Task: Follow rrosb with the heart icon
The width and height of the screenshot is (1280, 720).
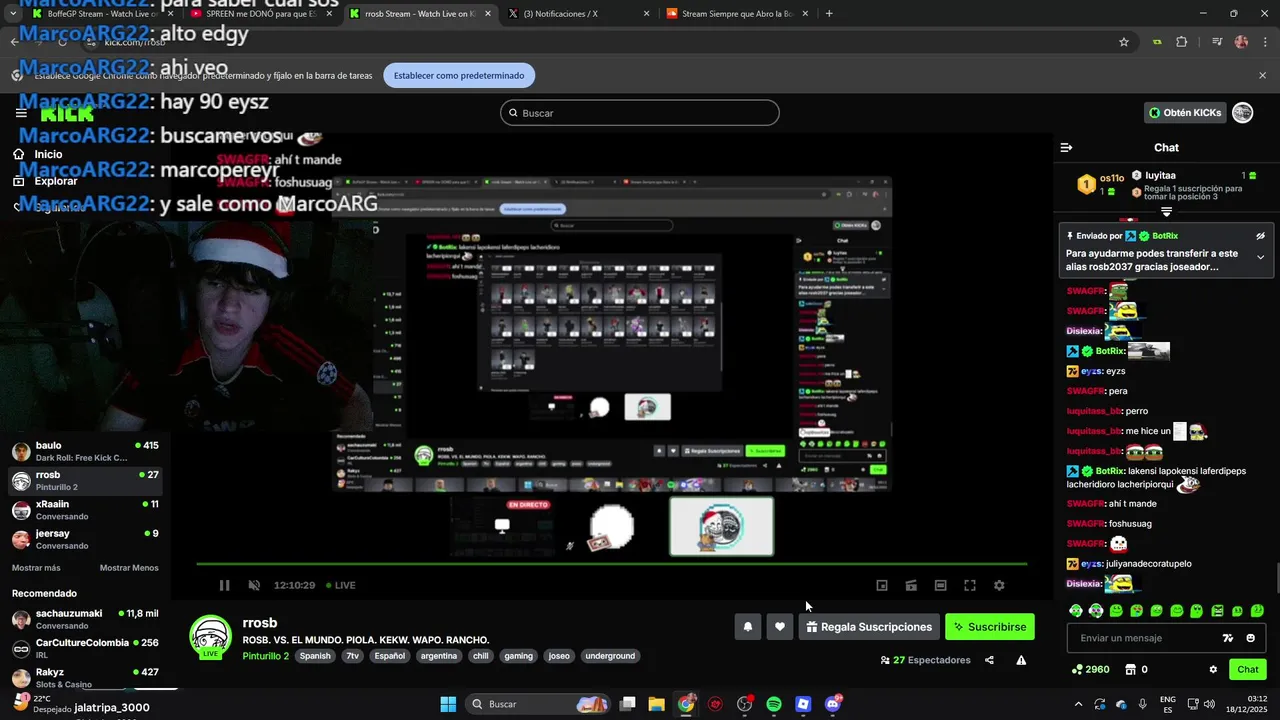Action: tap(780, 627)
